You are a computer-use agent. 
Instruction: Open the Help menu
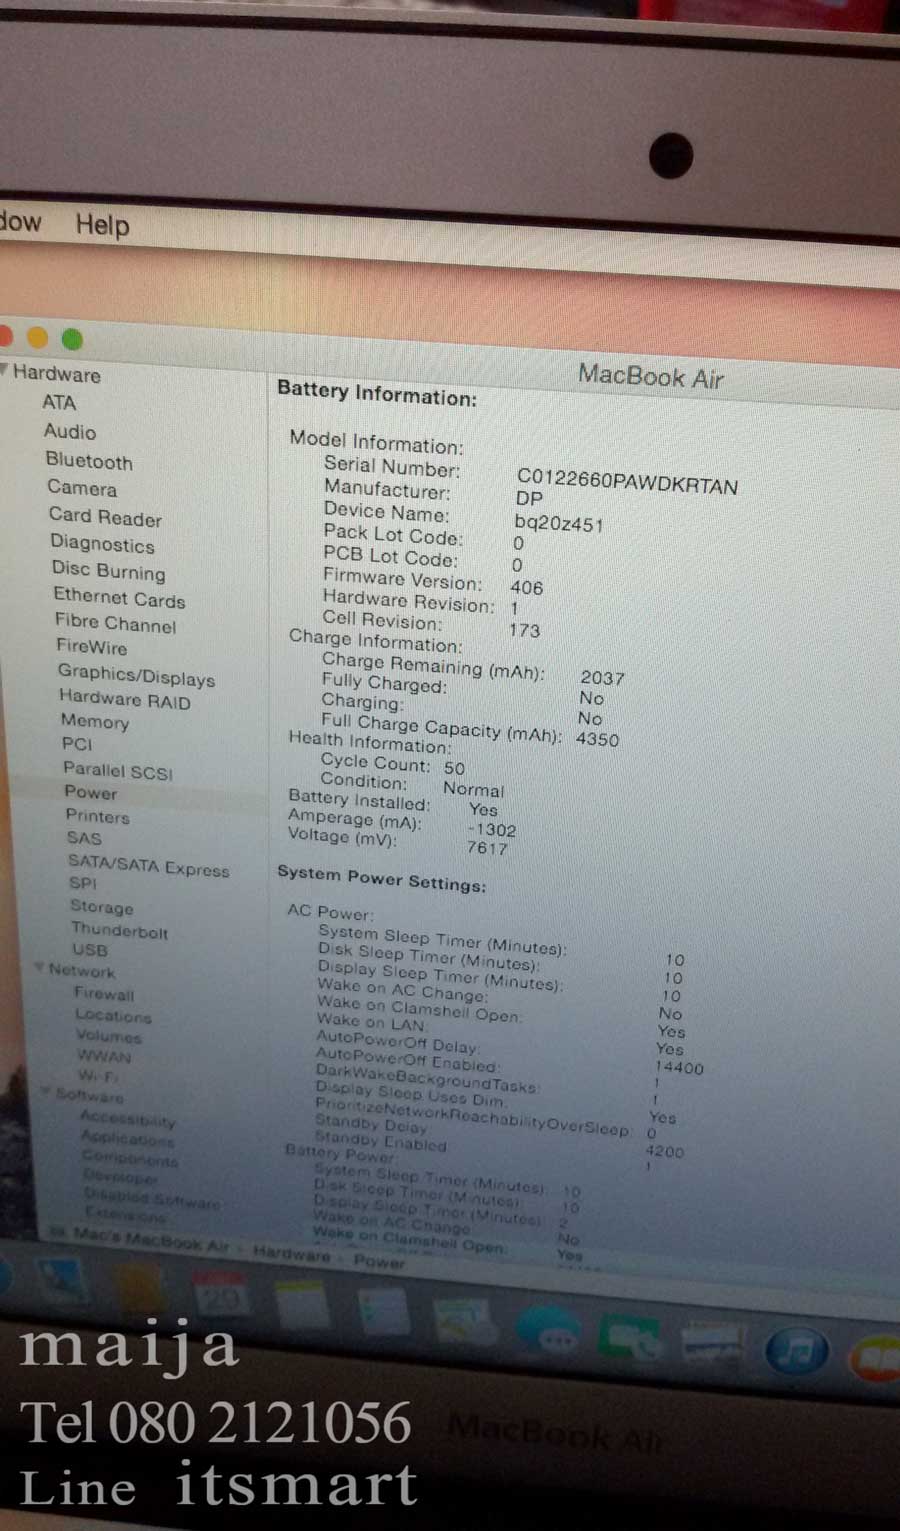tap(103, 225)
